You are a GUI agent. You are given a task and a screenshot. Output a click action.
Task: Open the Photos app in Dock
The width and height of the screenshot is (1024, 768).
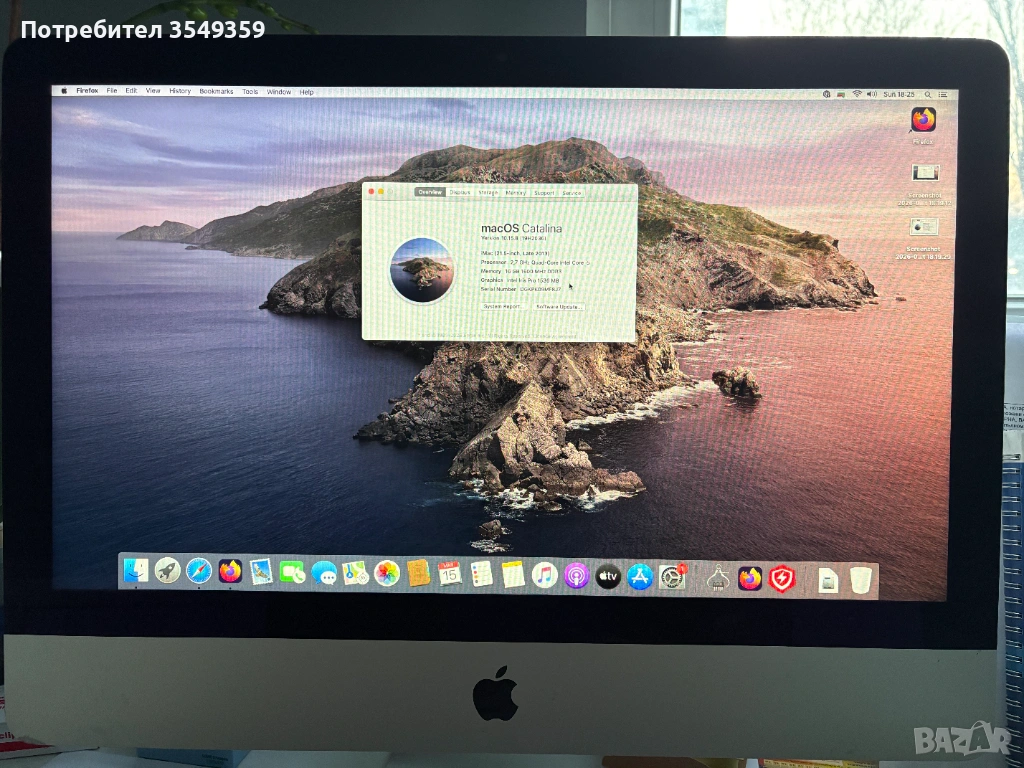pos(387,573)
